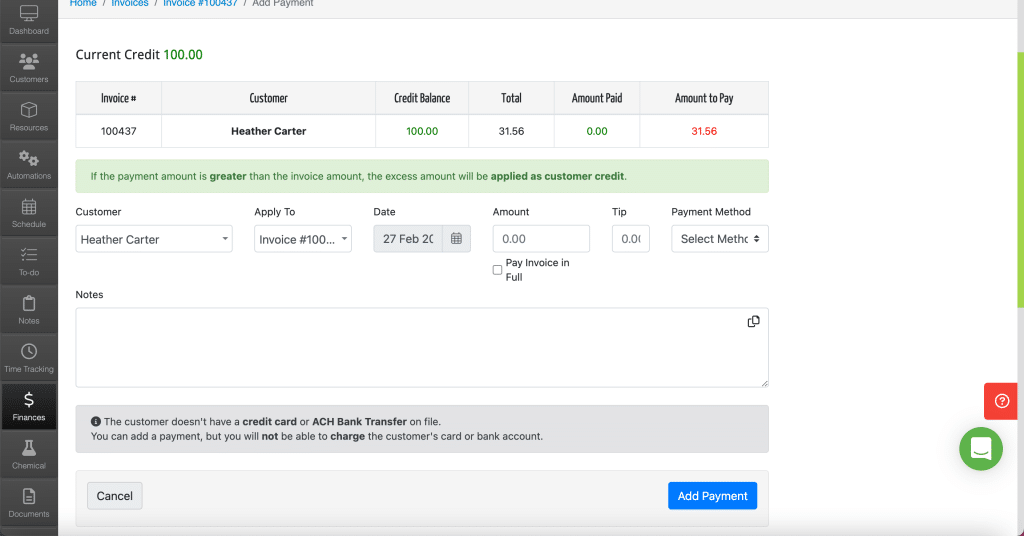Image resolution: width=1024 pixels, height=536 pixels.
Task: Click the Amount input field
Action: click(541, 239)
